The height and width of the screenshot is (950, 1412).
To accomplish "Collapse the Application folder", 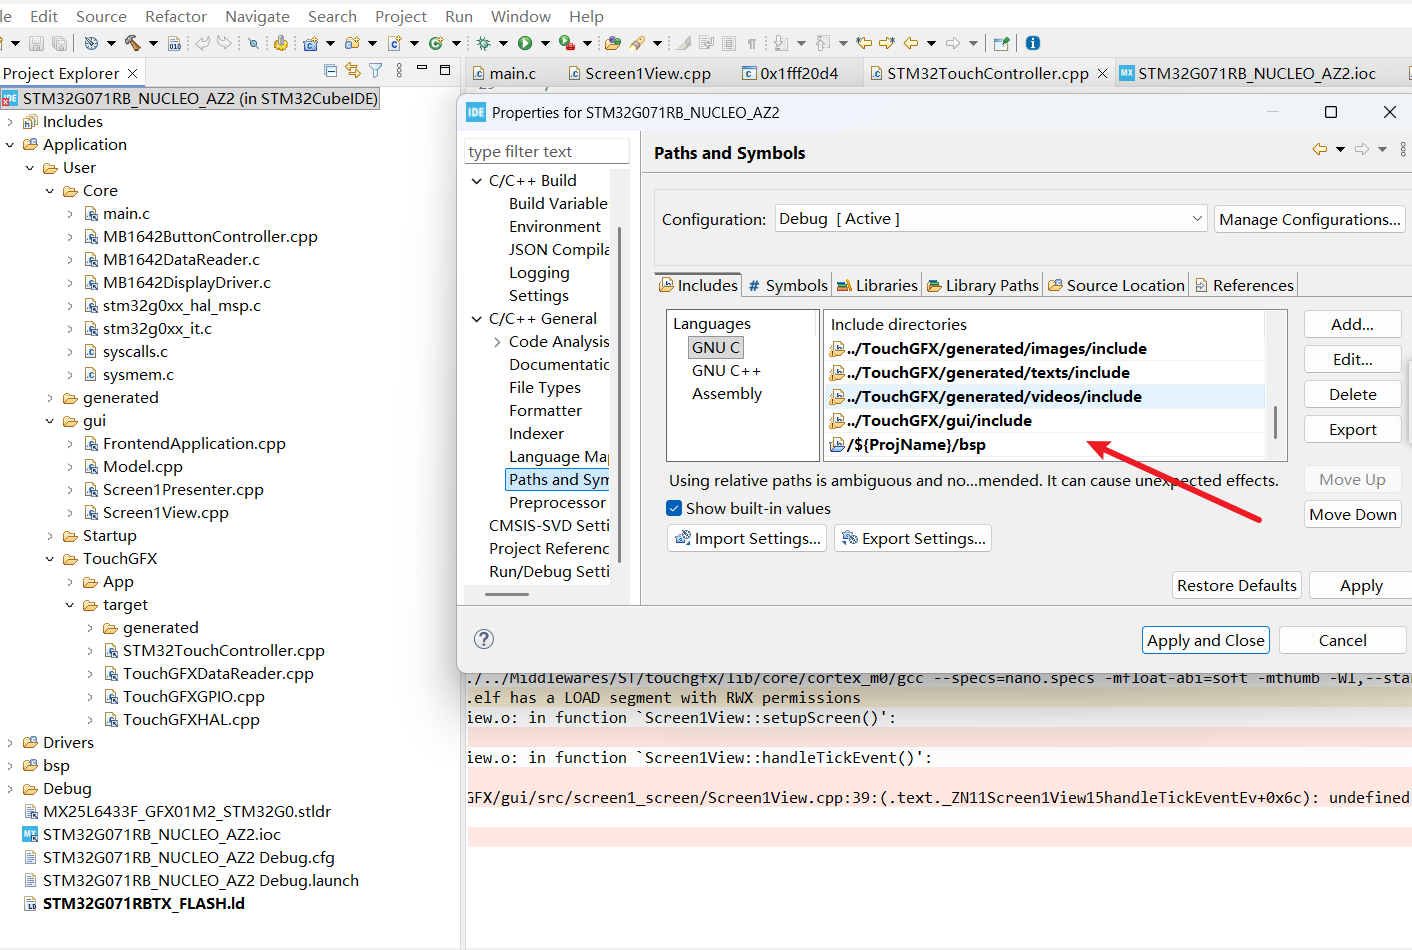I will (10, 145).
